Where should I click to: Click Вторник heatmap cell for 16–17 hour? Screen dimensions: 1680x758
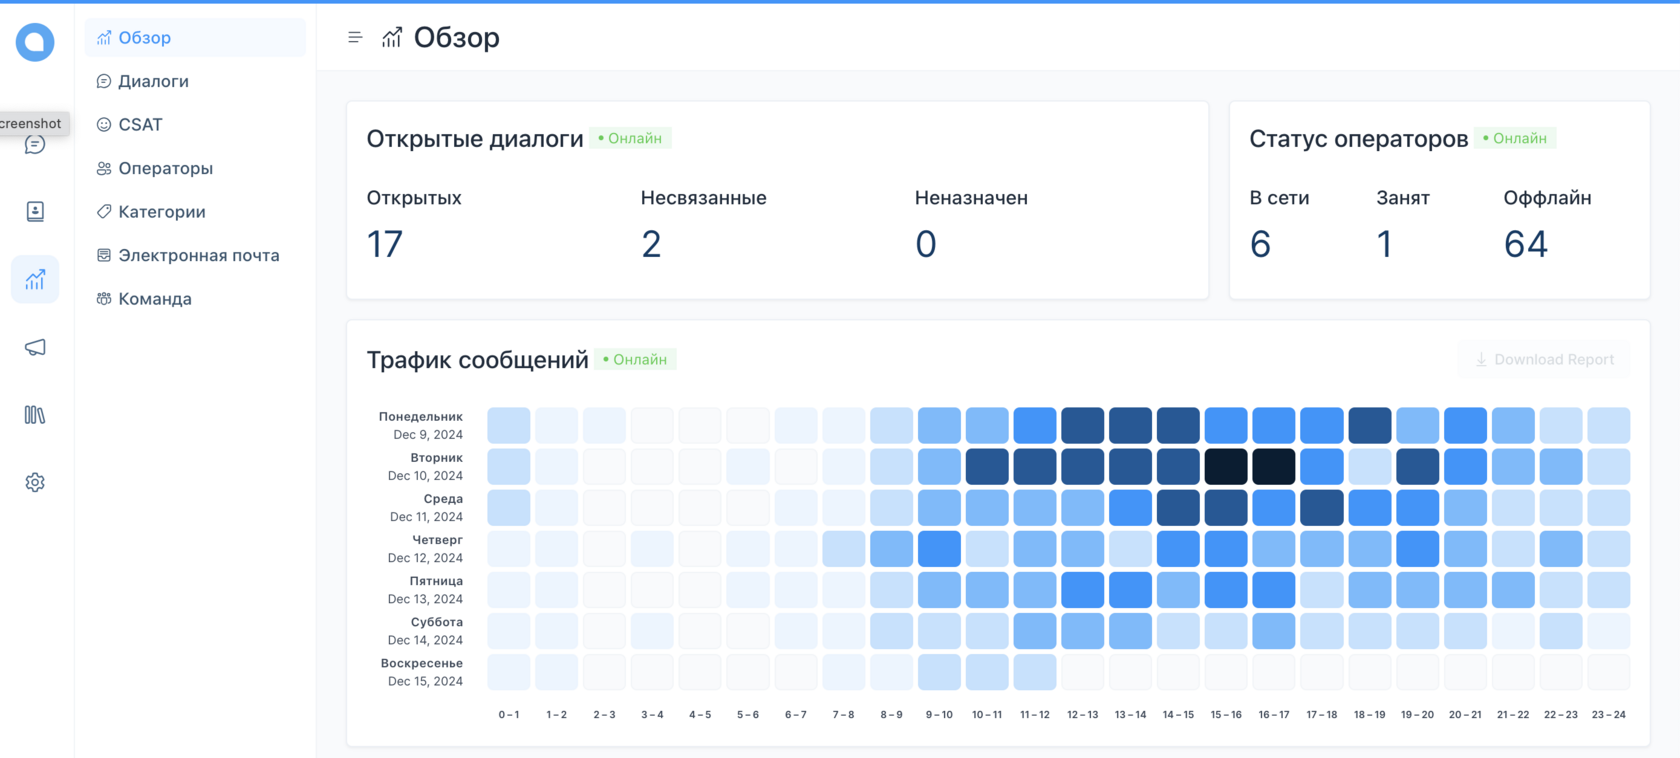pyautogui.click(x=1274, y=466)
